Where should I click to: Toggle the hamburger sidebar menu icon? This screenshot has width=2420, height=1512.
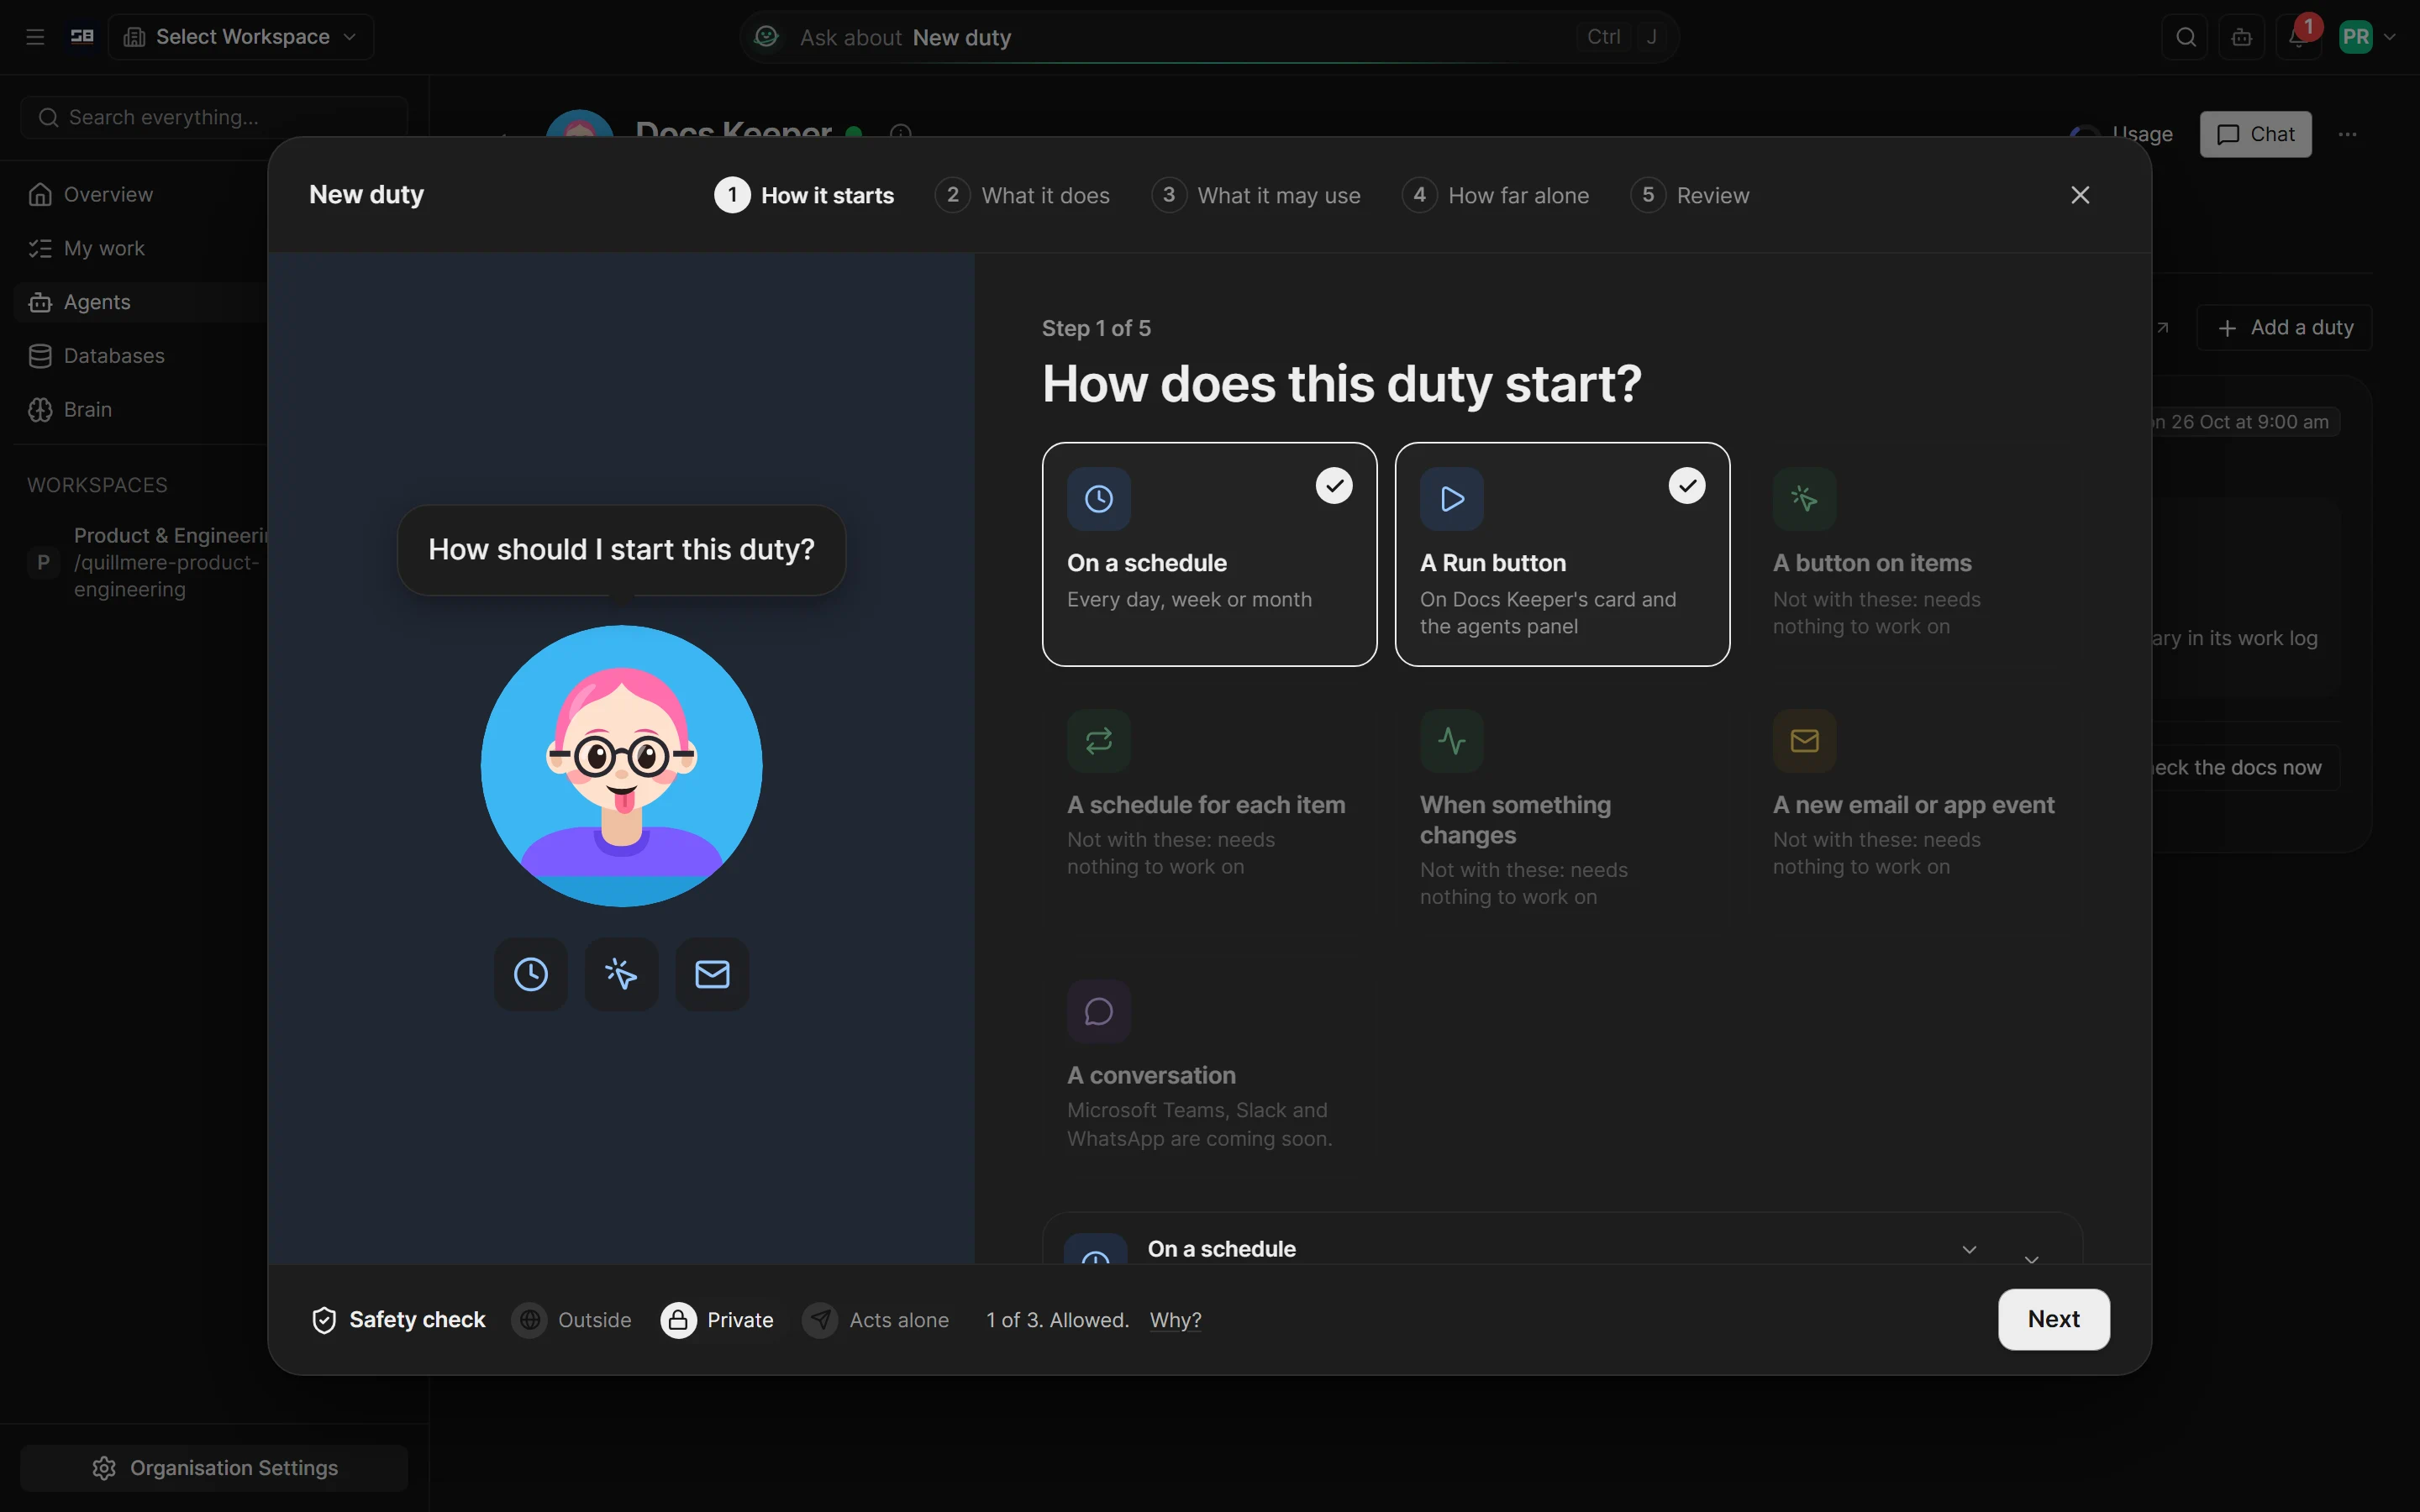[35, 37]
